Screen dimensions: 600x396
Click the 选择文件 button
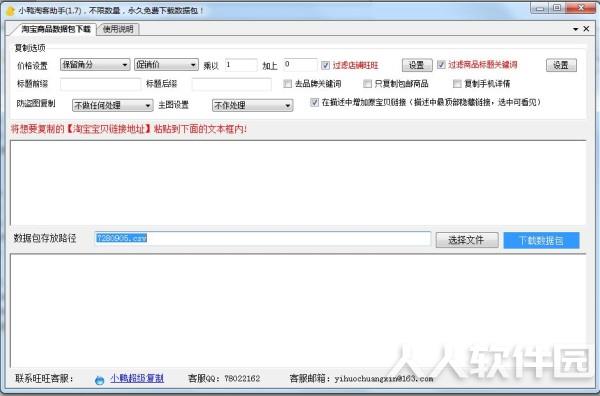coord(467,240)
